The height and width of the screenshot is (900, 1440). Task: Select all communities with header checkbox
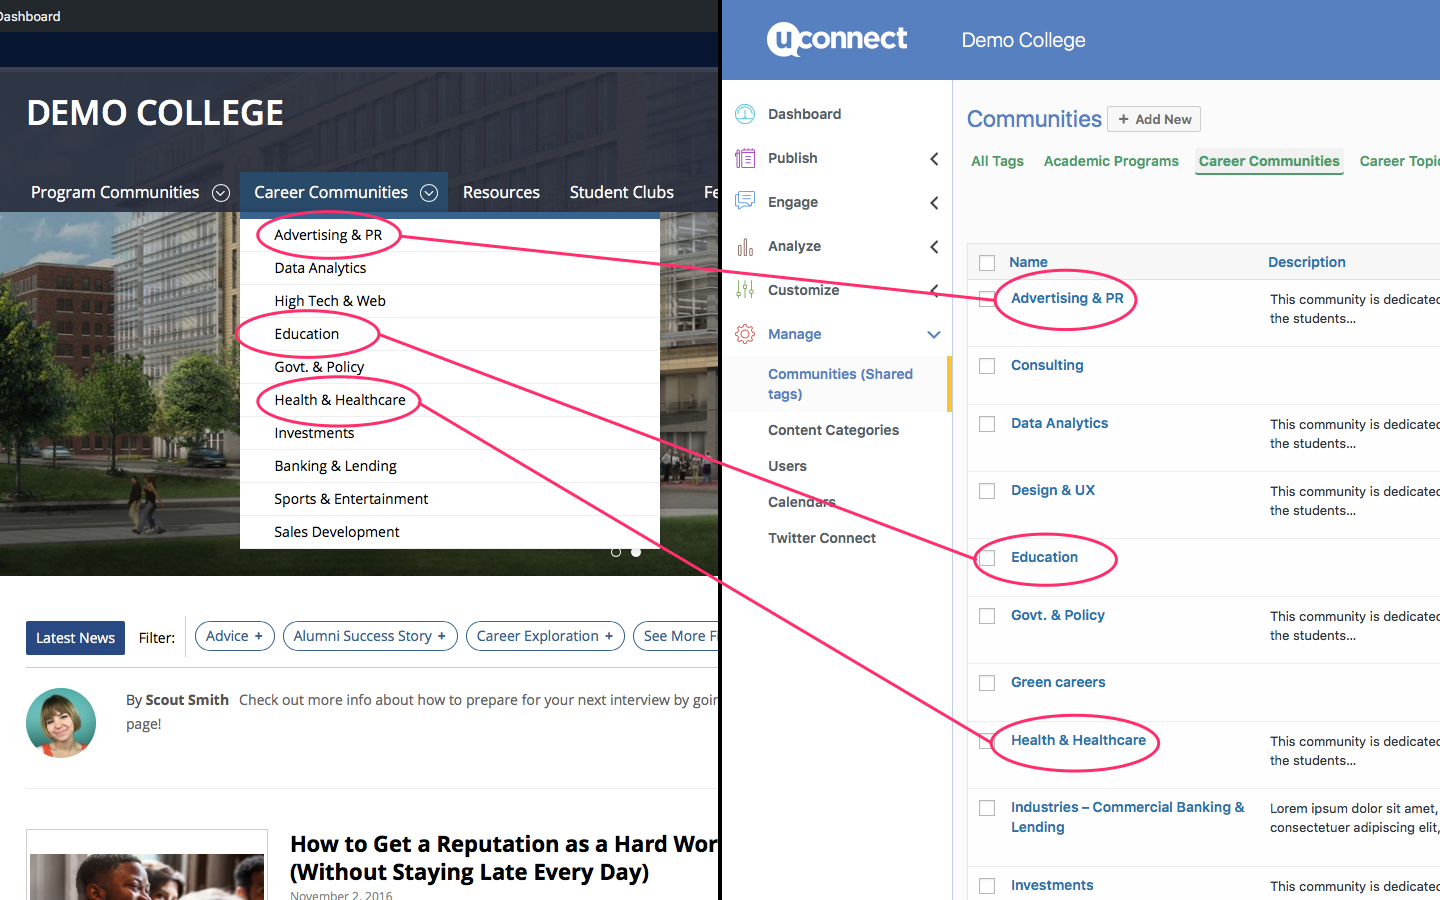pos(987,263)
